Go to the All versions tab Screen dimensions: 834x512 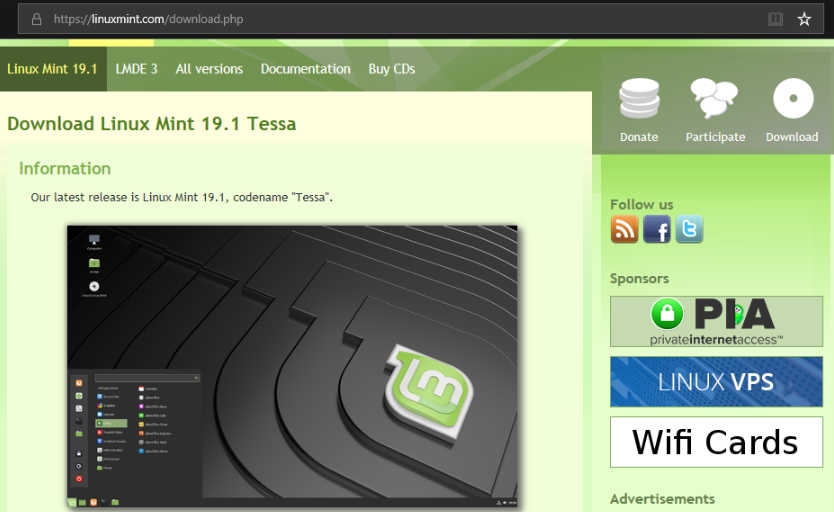click(x=209, y=69)
